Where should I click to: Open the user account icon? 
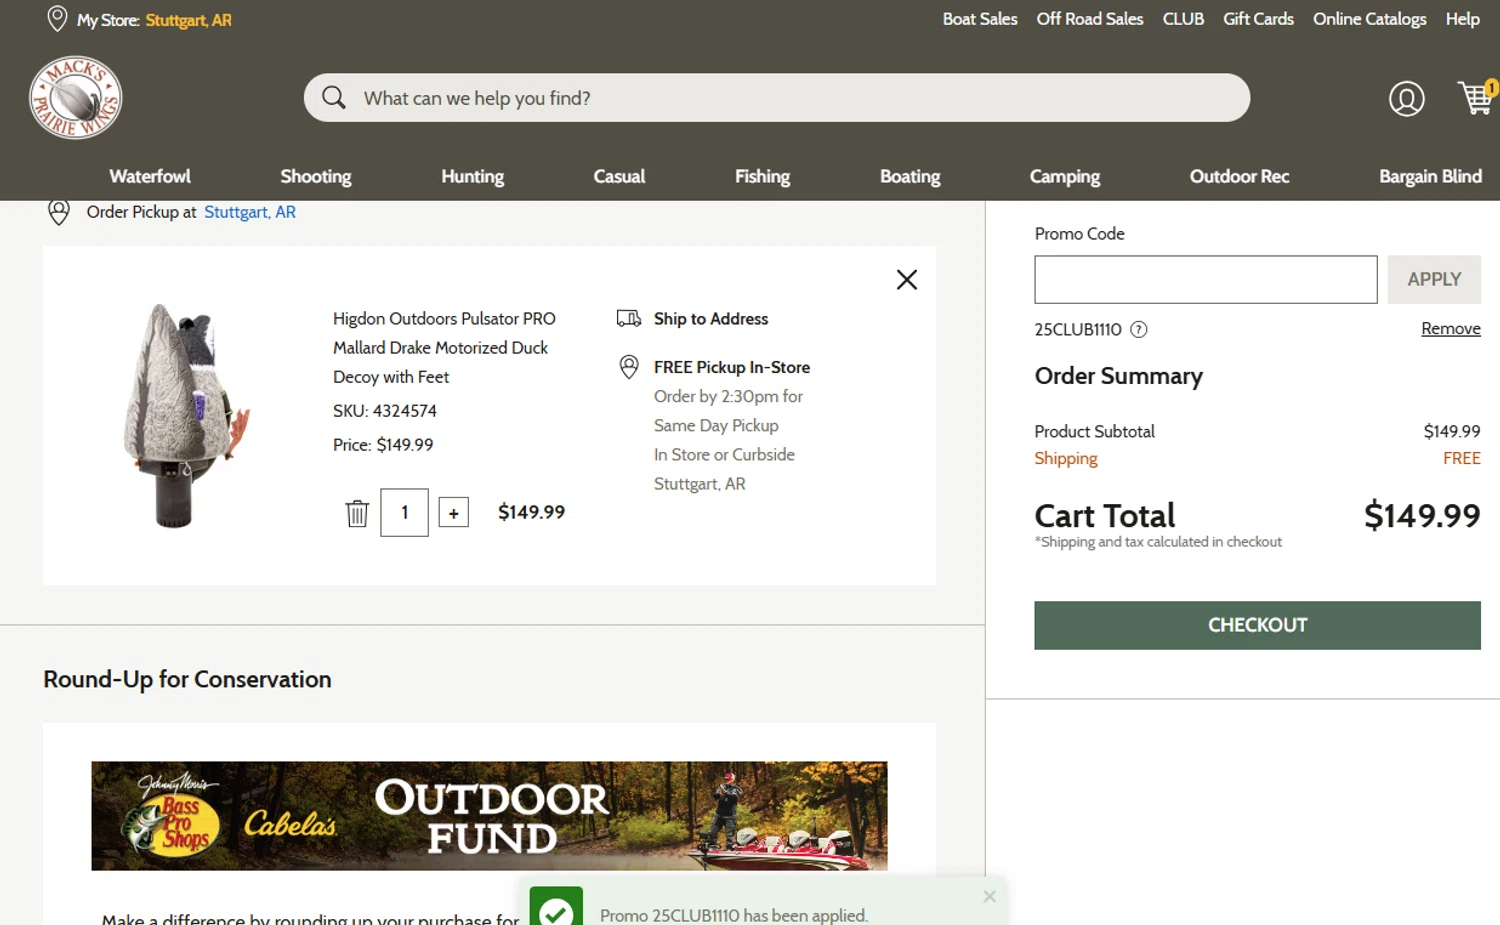(x=1406, y=98)
